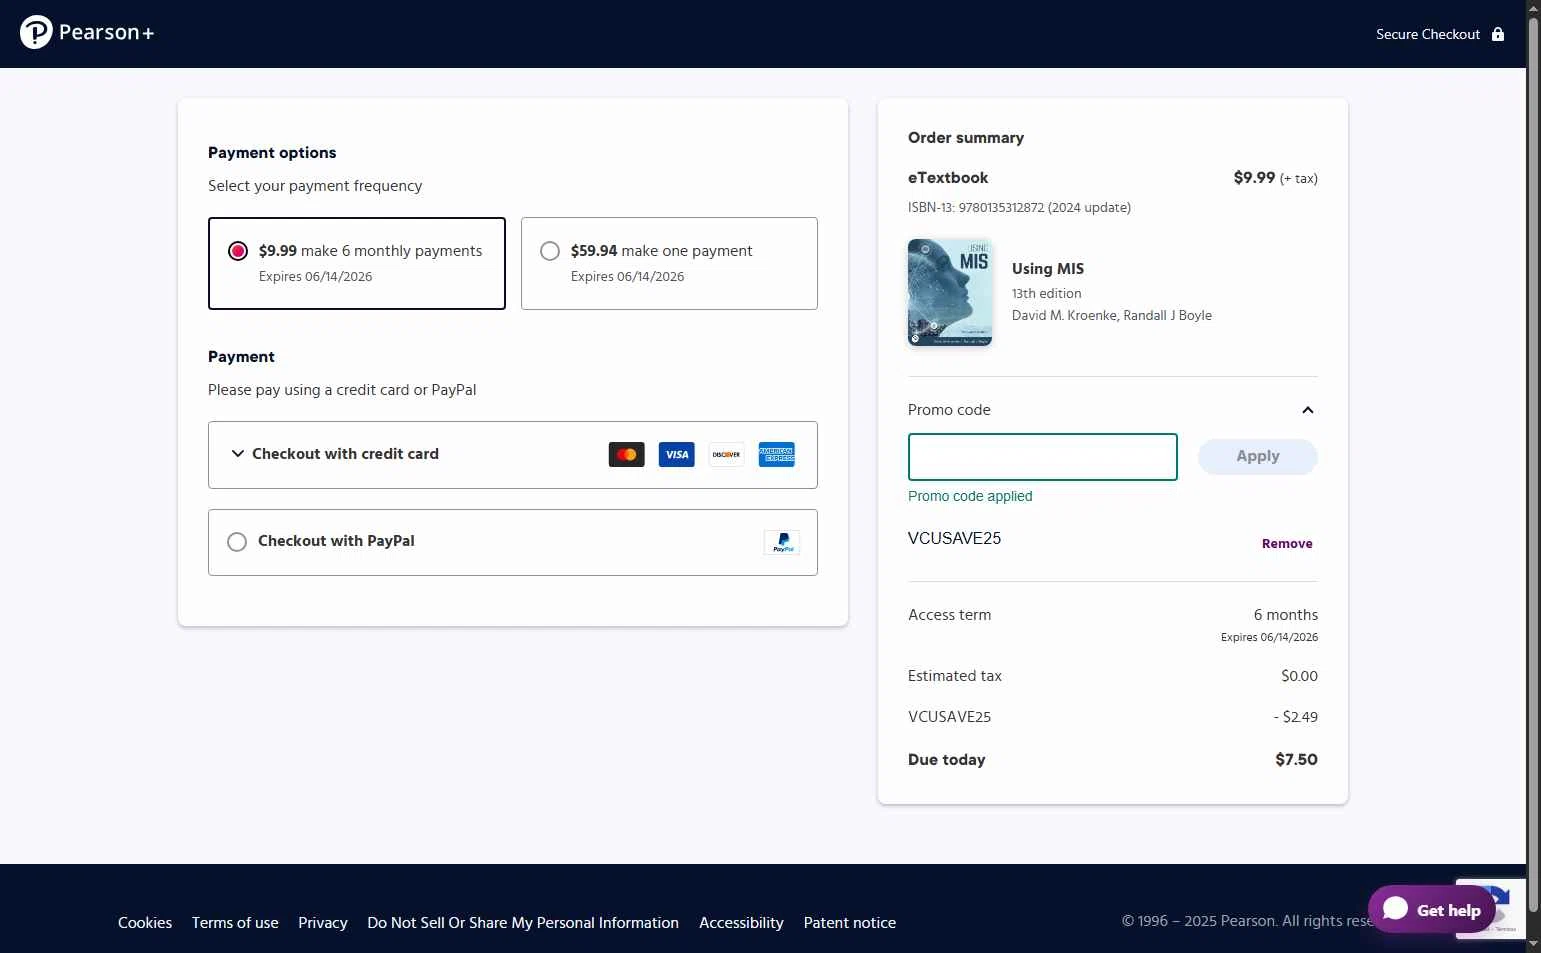Image resolution: width=1541 pixels, height=953 pixels.
Task: Click the 'Secure Checkout' header text
Action: pyautogui.click(x=1428, y=34)
